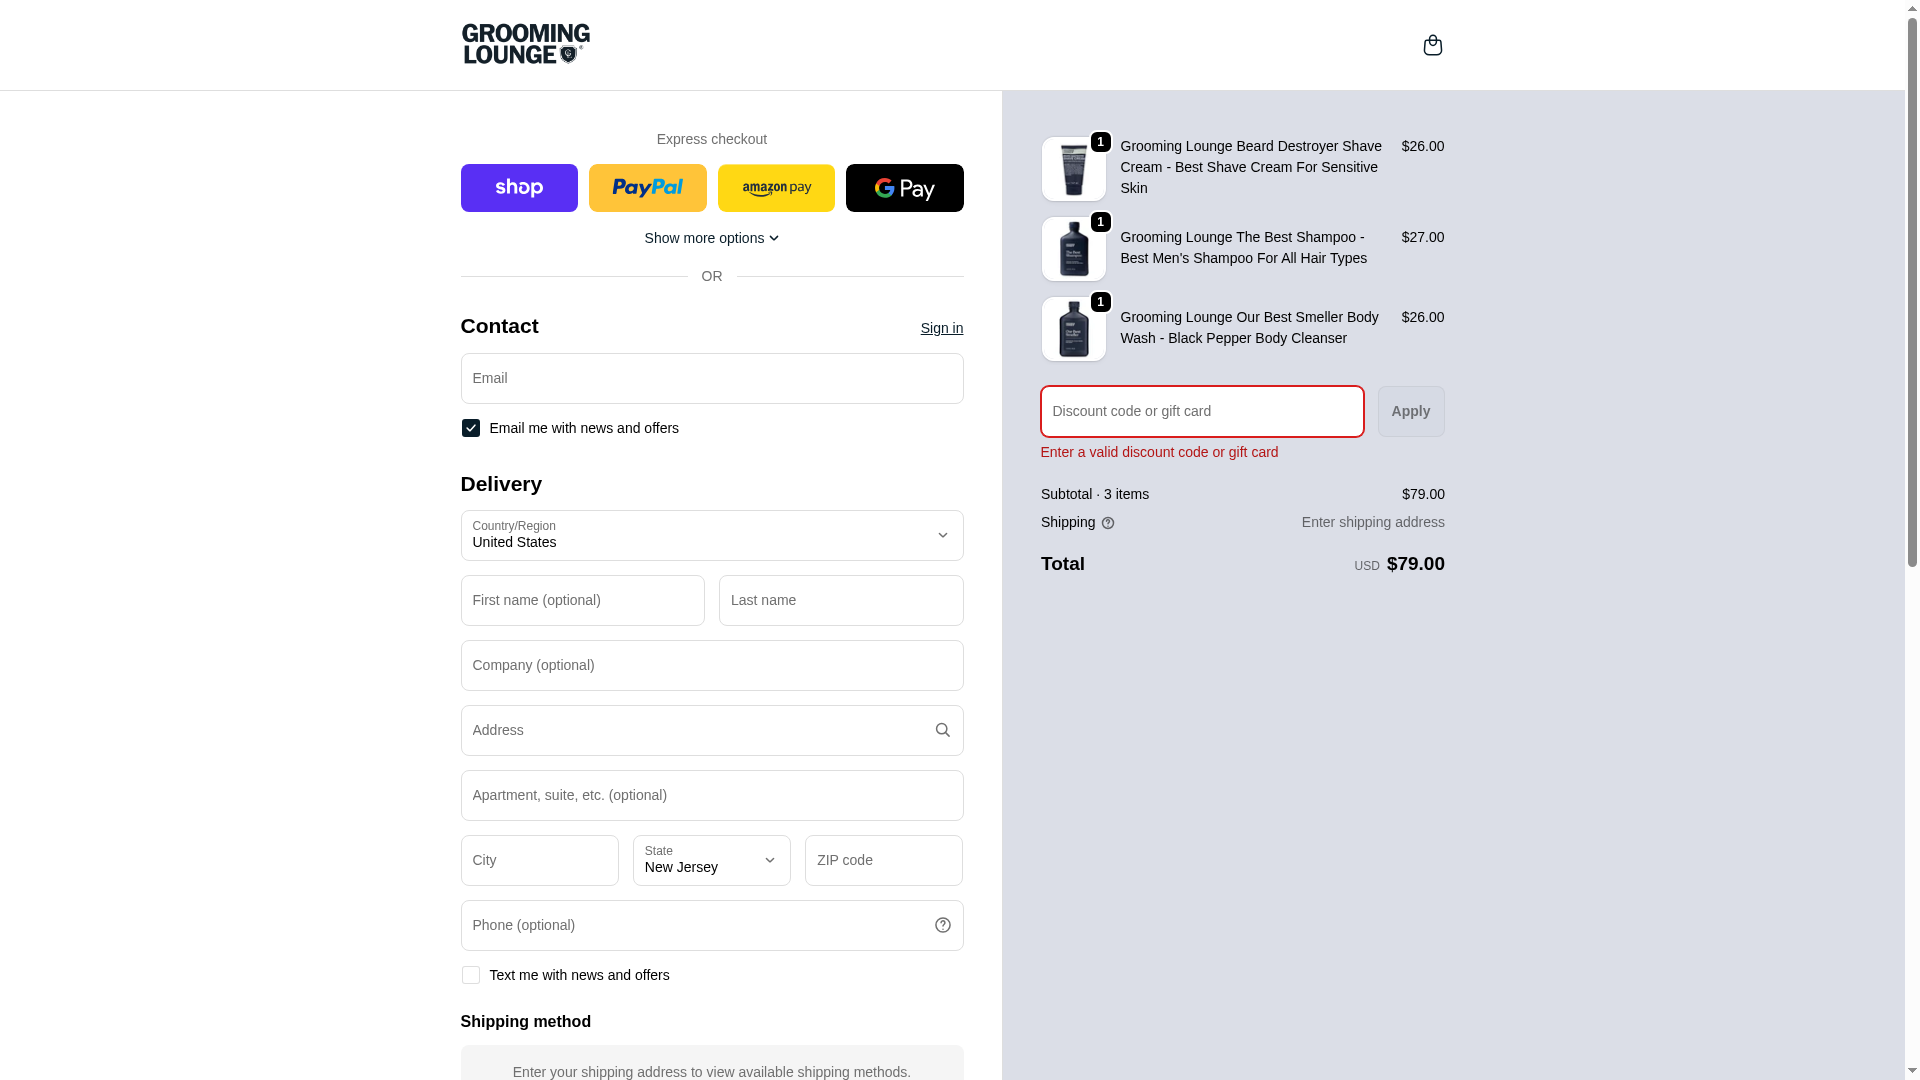Viewport: 1920px width, 1080px height.
Task: Choose PayPal express checkout
Action: pyautogui.click(x=647, y=188)
